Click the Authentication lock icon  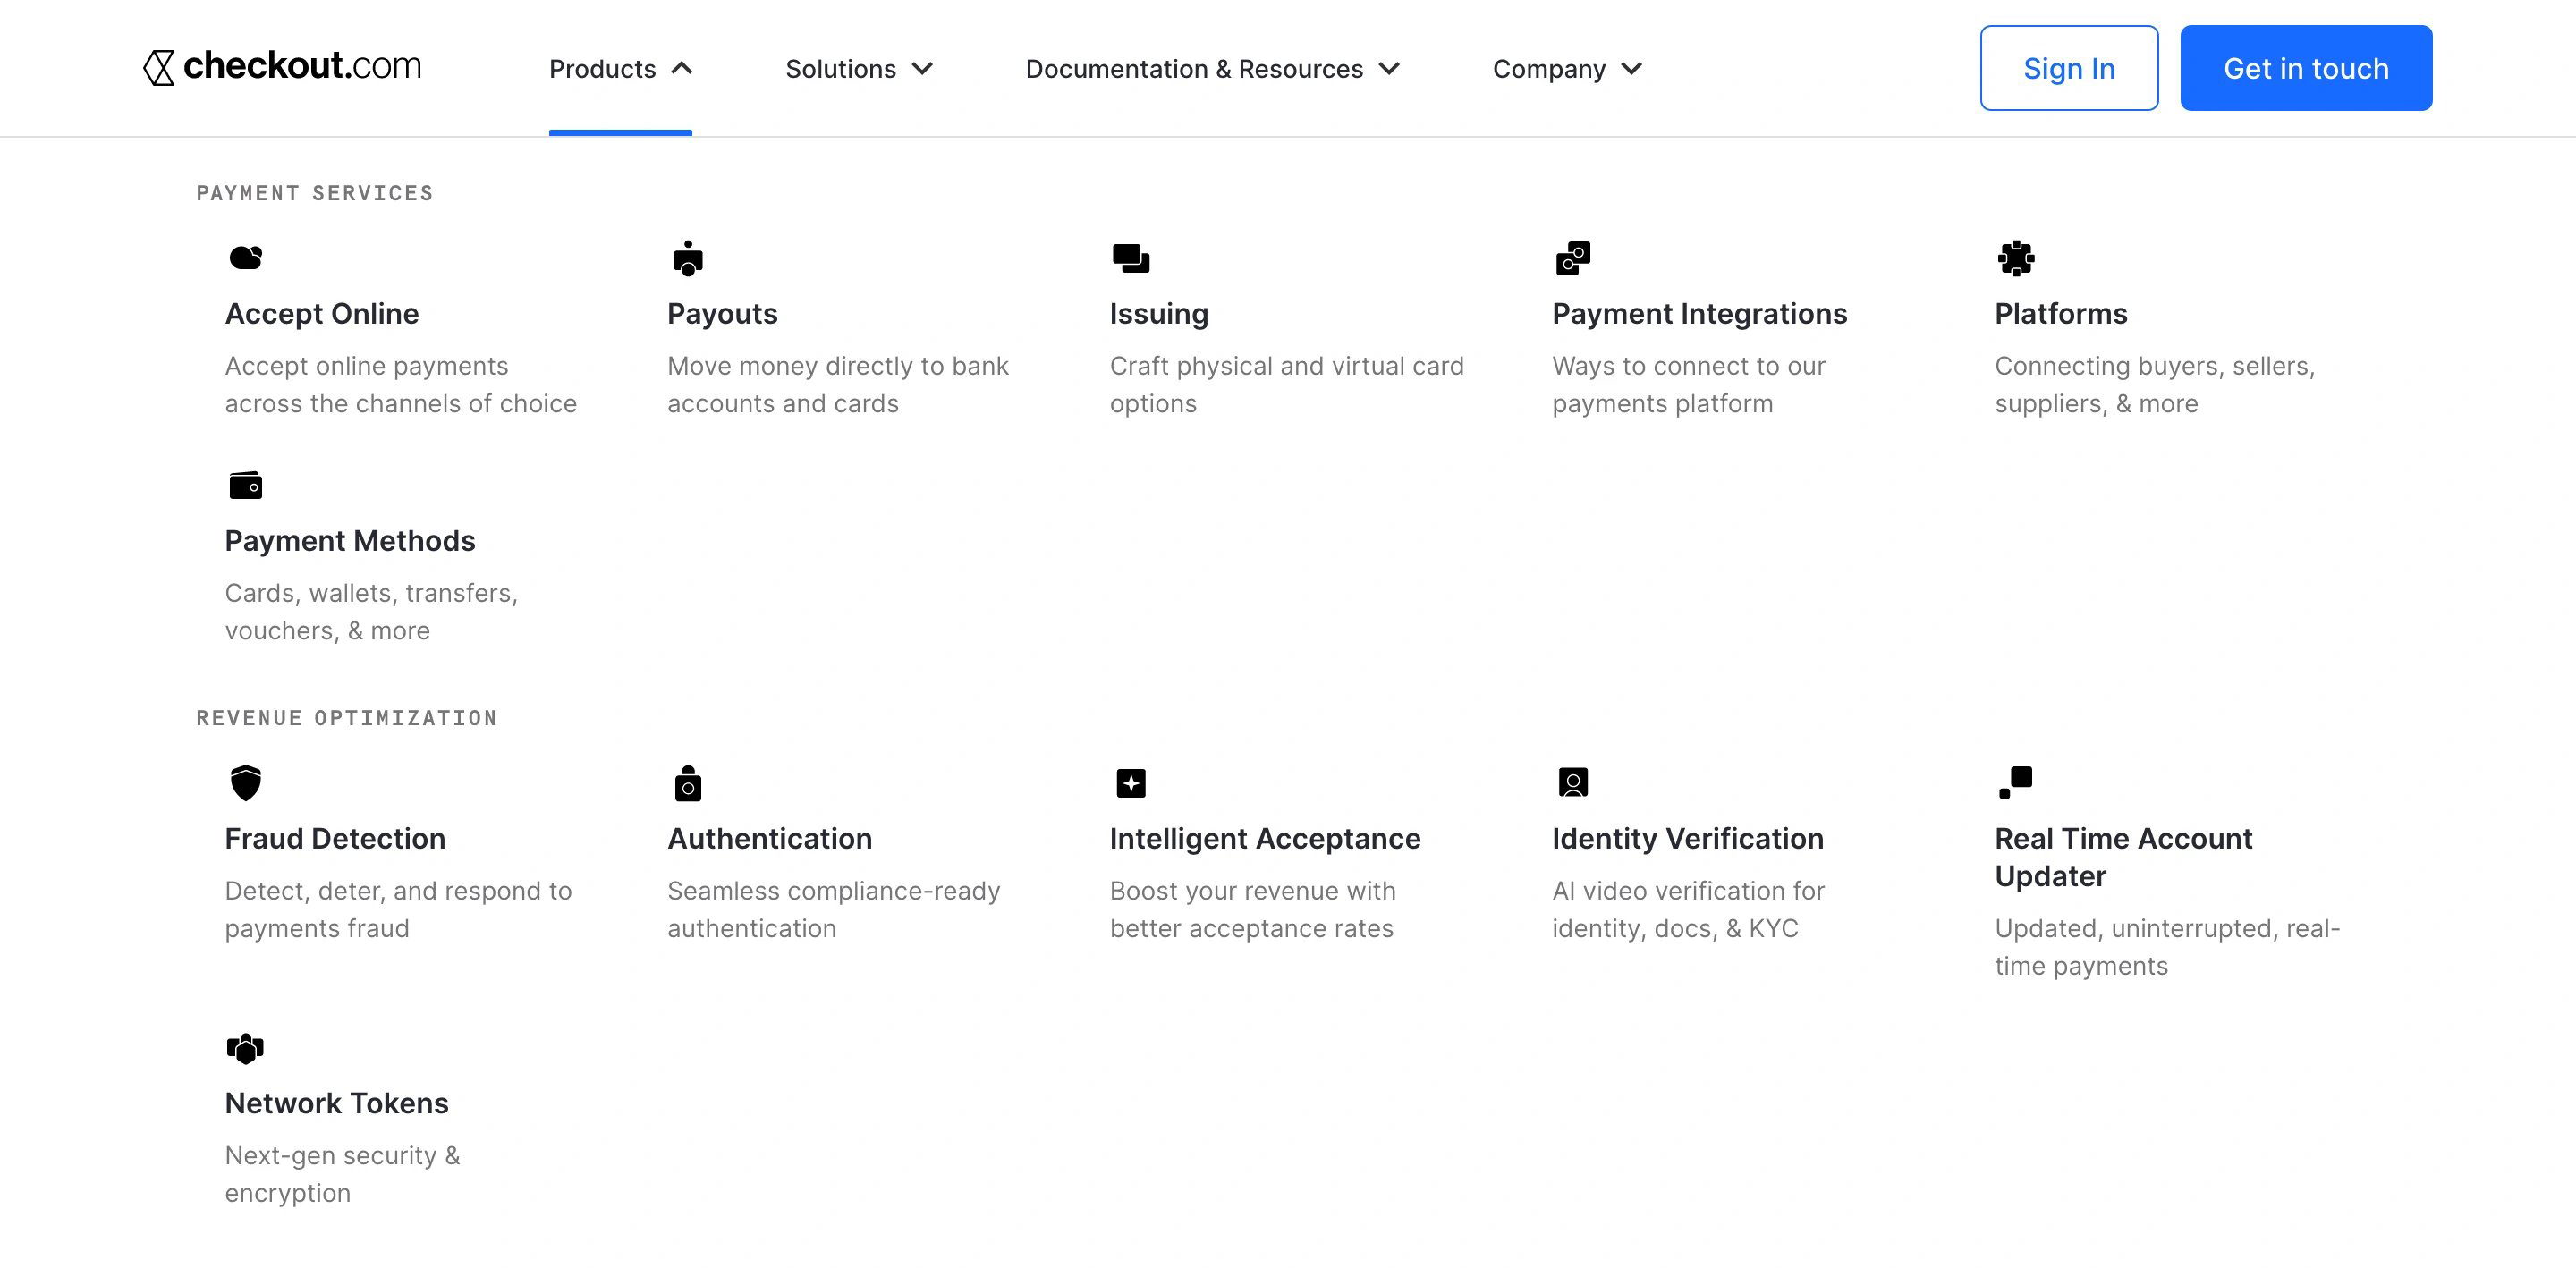pos(688,783)
